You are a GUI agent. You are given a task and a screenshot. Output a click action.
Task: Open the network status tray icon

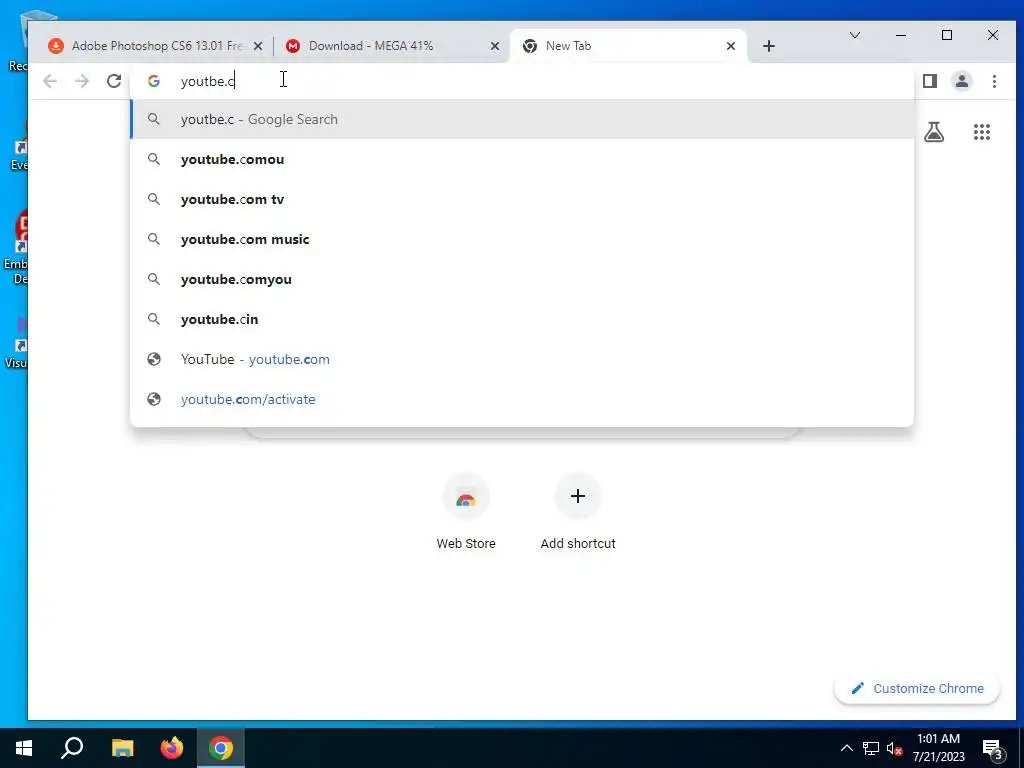(x=871, y=748)
